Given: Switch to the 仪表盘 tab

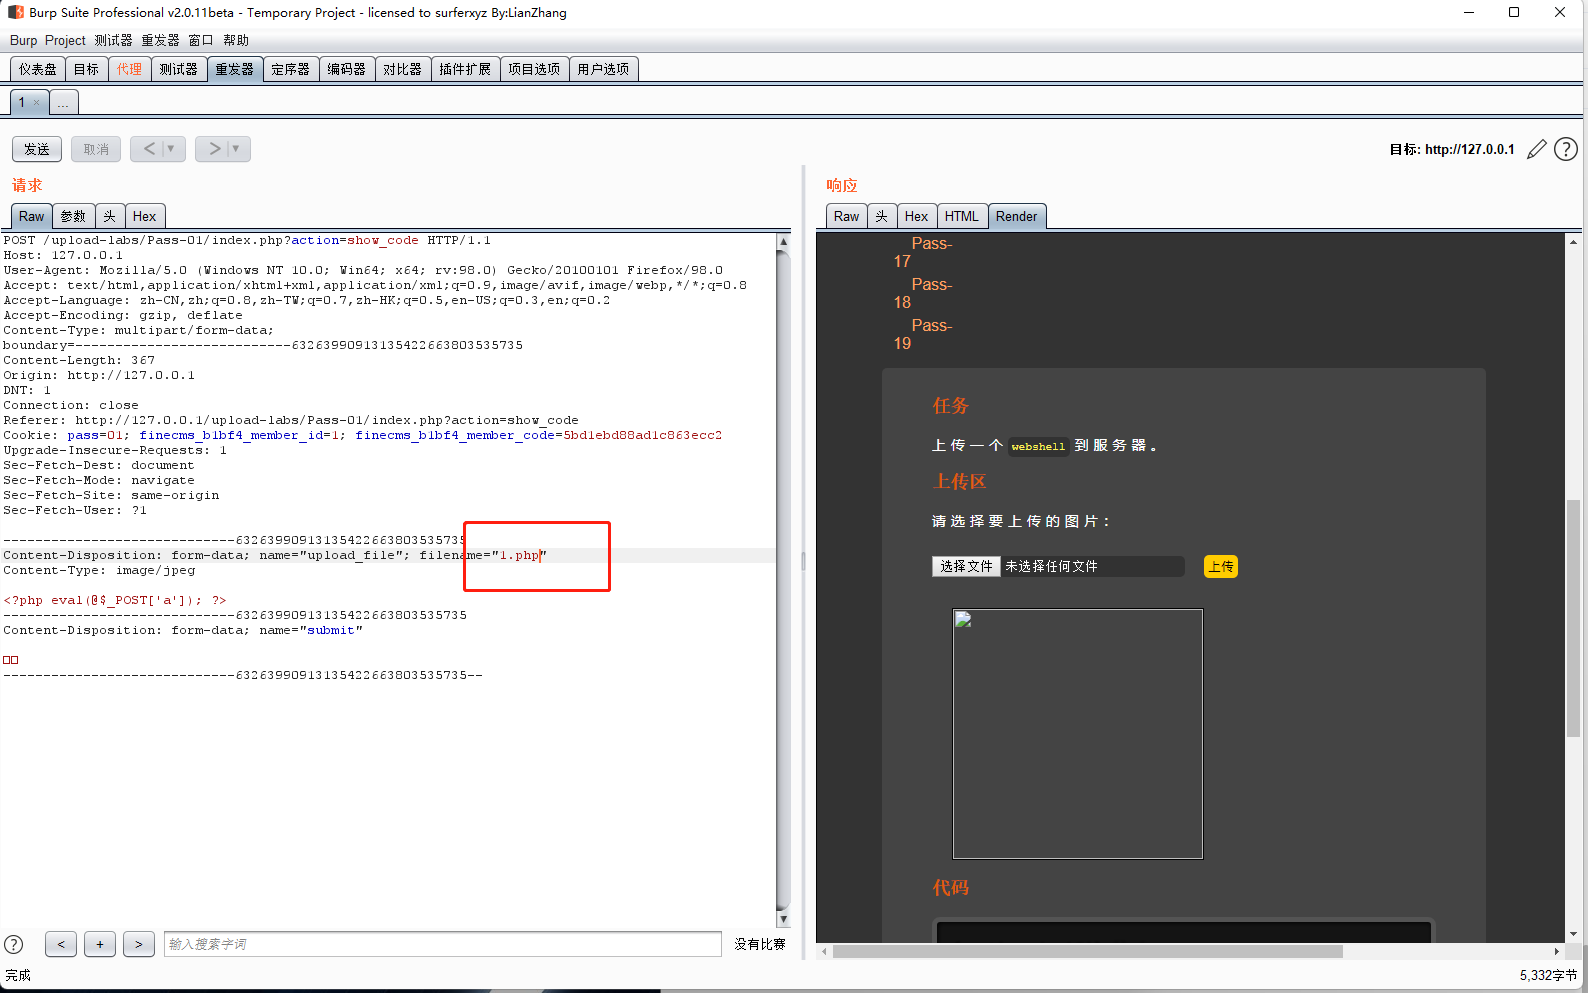Looking at the screenshot, I should pyautogui.click(x=38, y=69).
